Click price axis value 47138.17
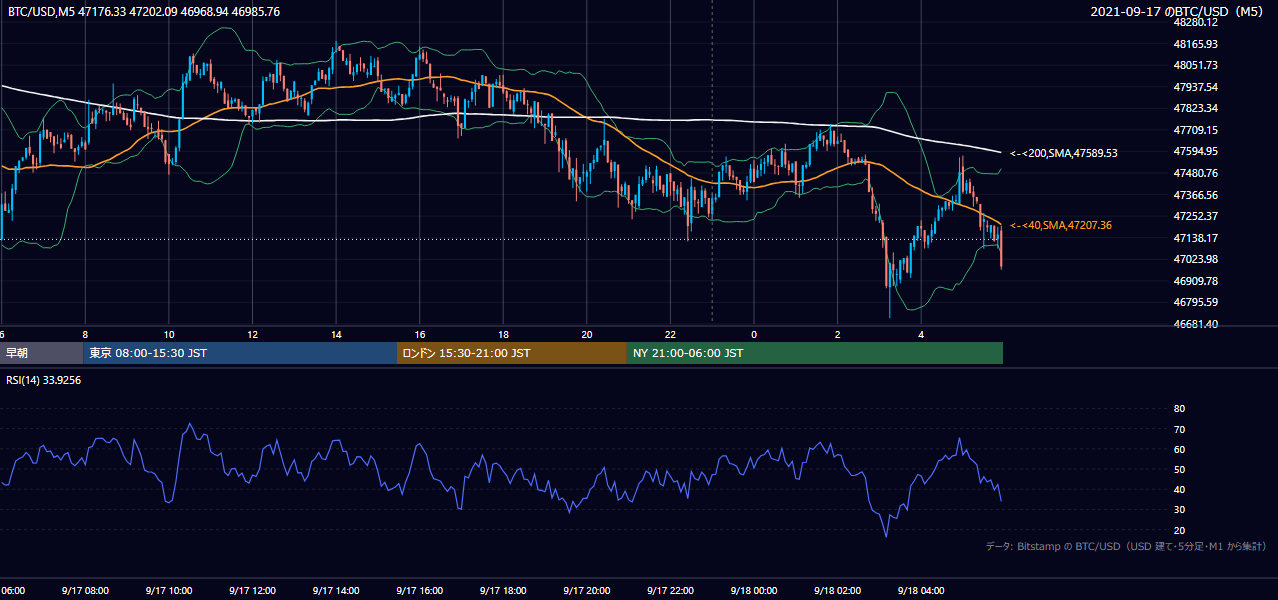This screenshot has height=600, width=1278. point(1195,238)
